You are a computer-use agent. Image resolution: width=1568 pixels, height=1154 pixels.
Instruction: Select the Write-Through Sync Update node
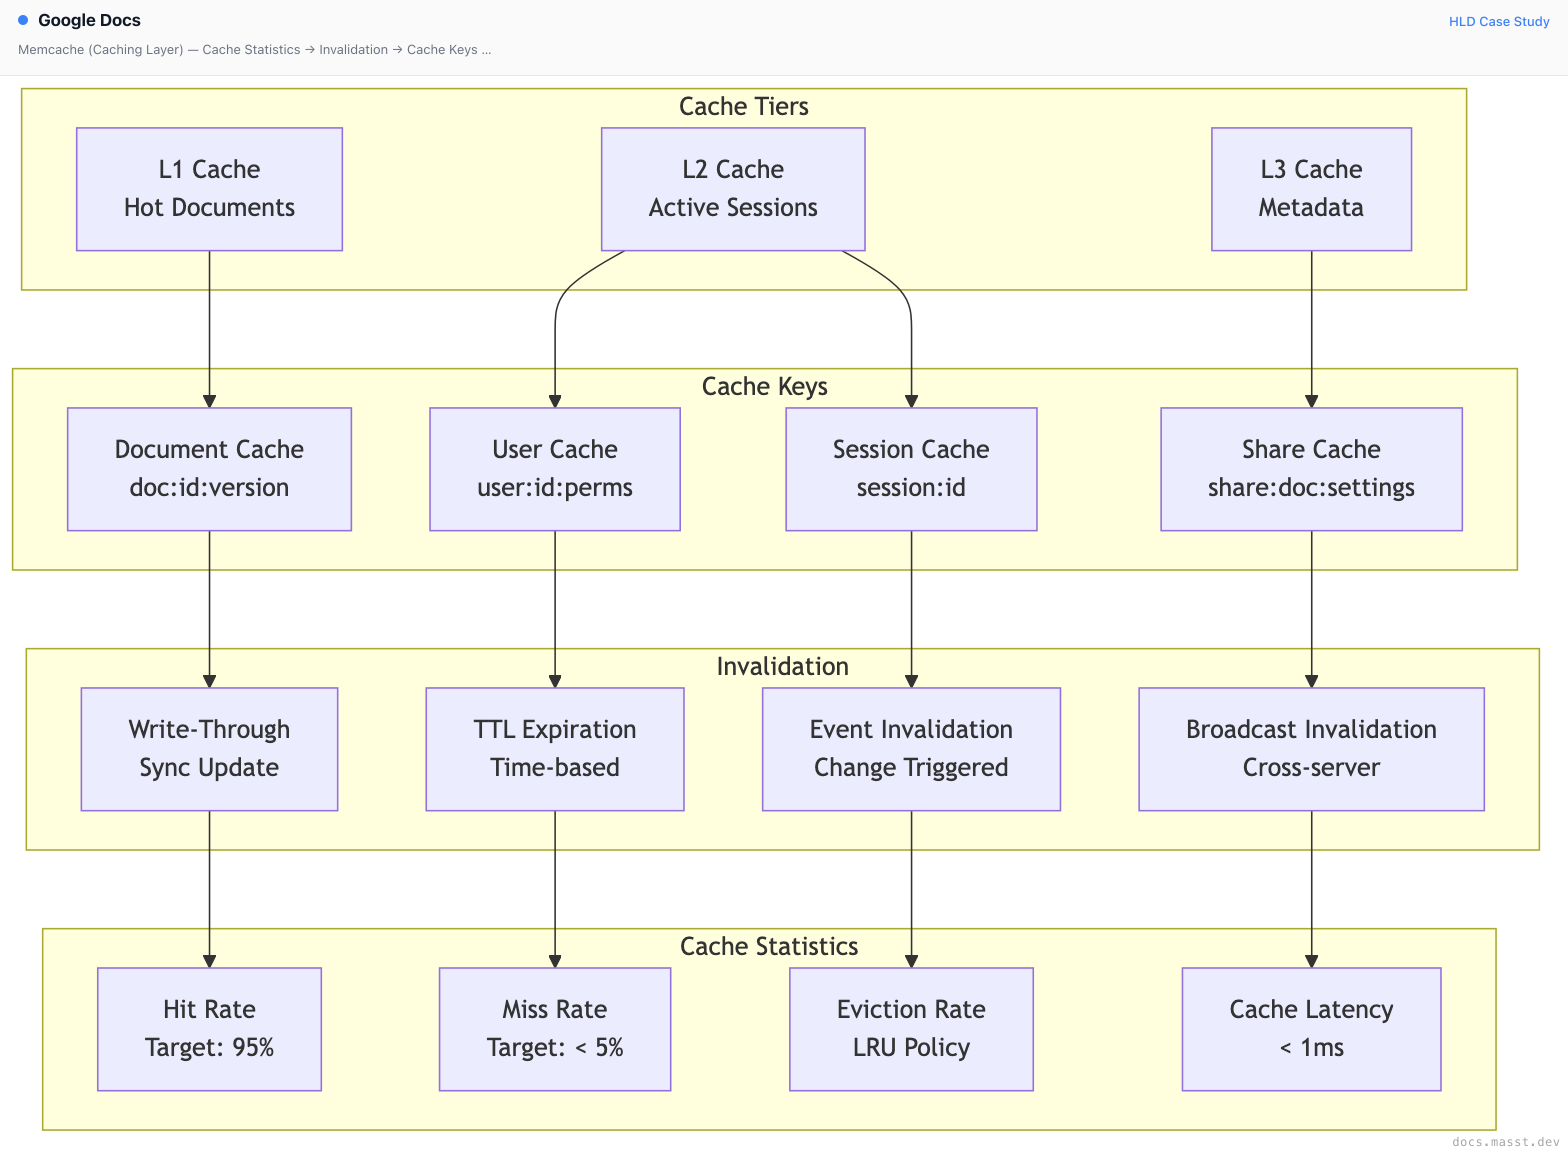[209, 749]
